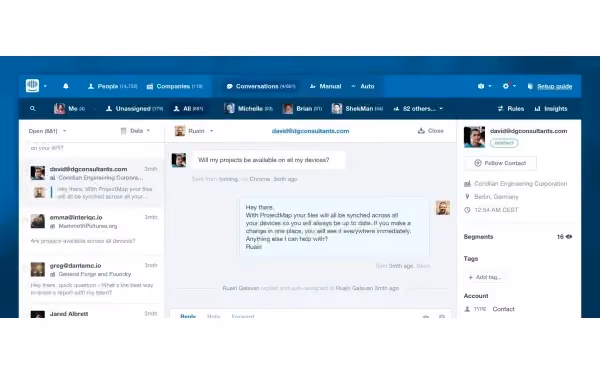This screenshot has height=375, width=600.
Task: Open Rules
Action: click(x=510, y=109)
